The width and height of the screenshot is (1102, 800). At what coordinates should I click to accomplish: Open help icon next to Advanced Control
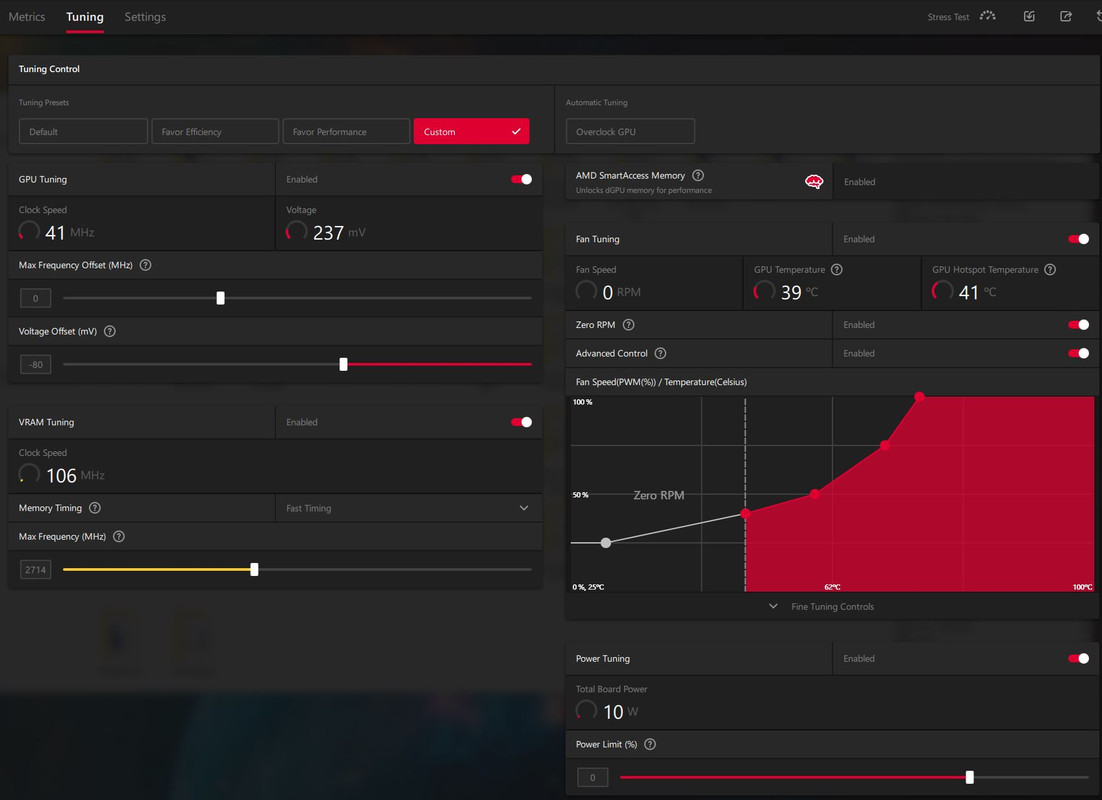(x=661, y=353)
